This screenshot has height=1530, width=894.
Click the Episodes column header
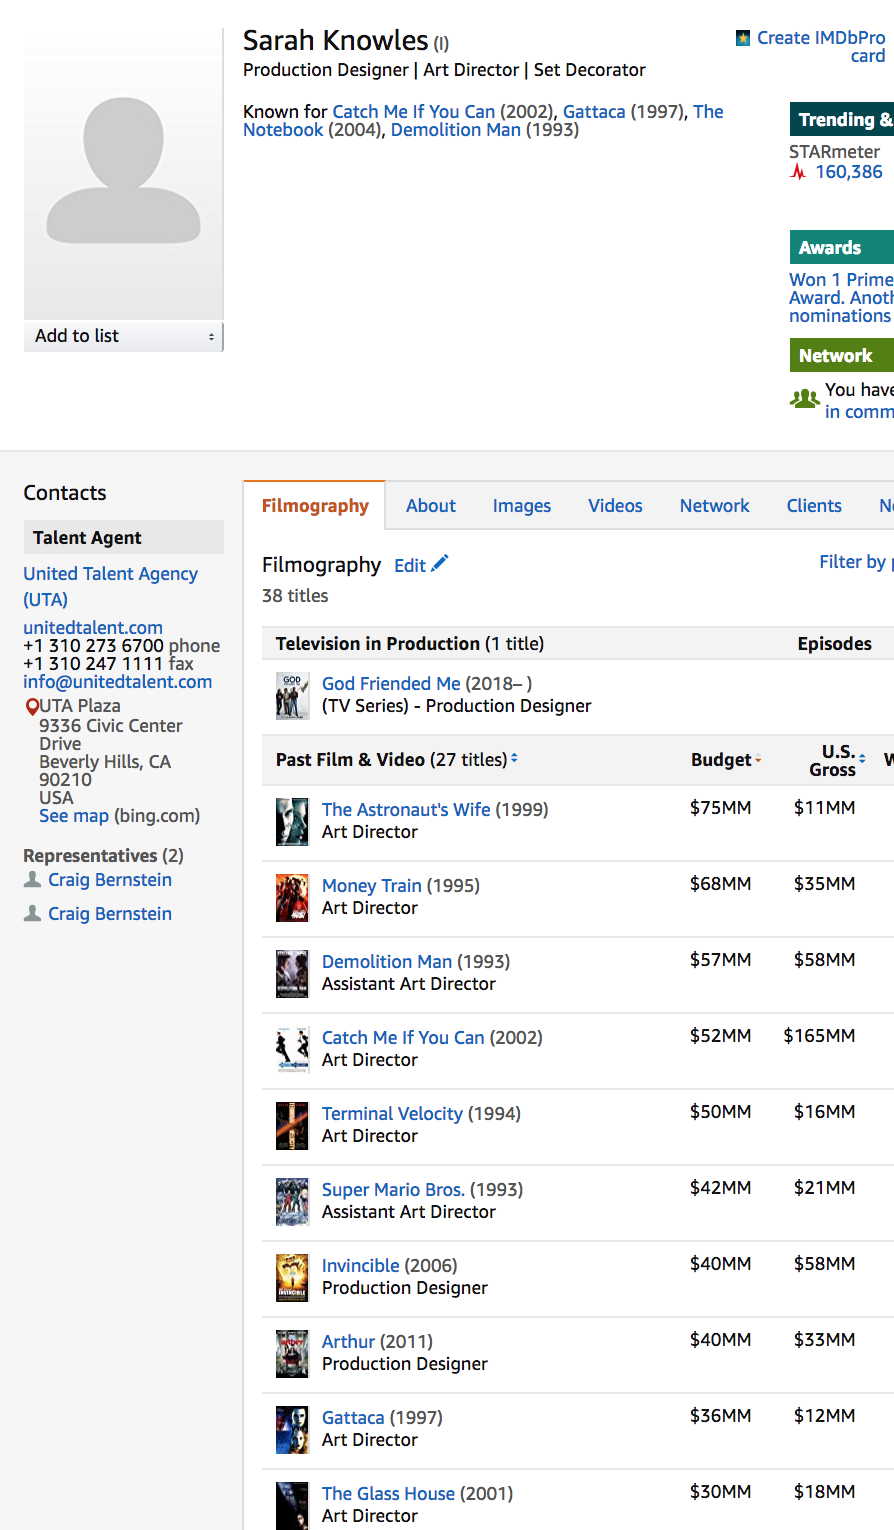pos(834,644)
